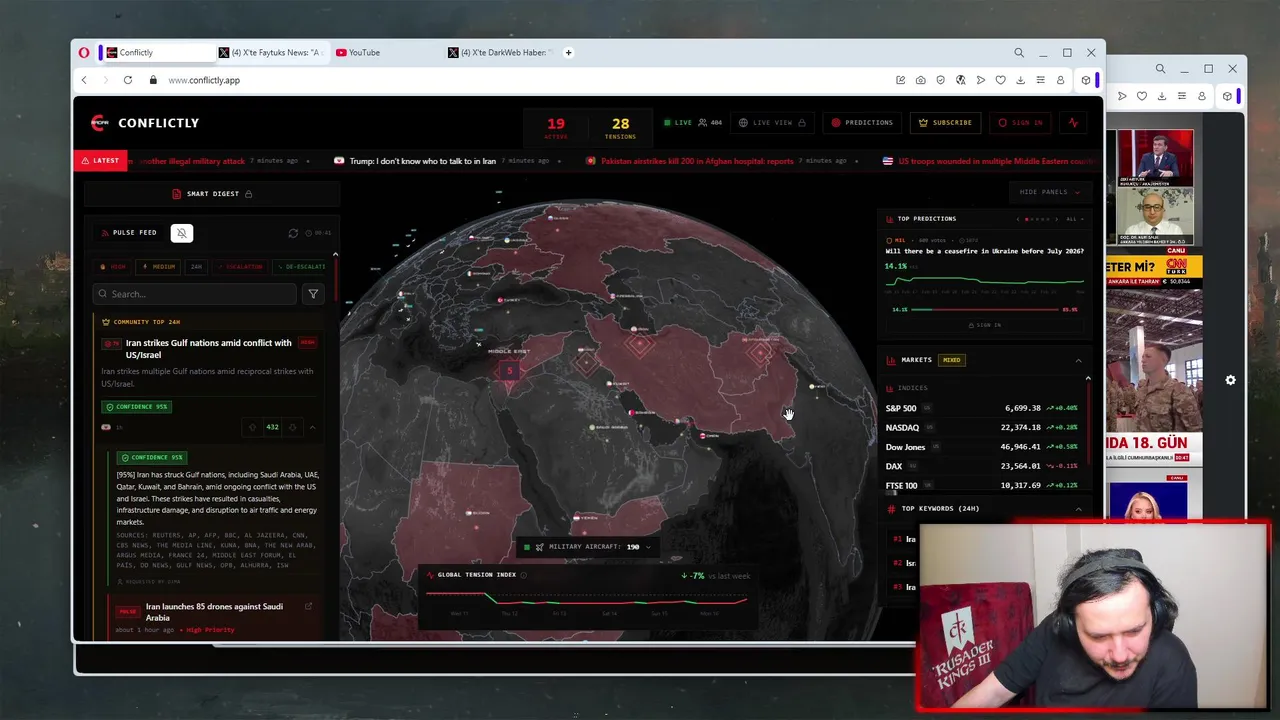Open heart bookmarks in background browser window
The height and width of the screenshot is (720, 1280).
tap(1141, 96)
